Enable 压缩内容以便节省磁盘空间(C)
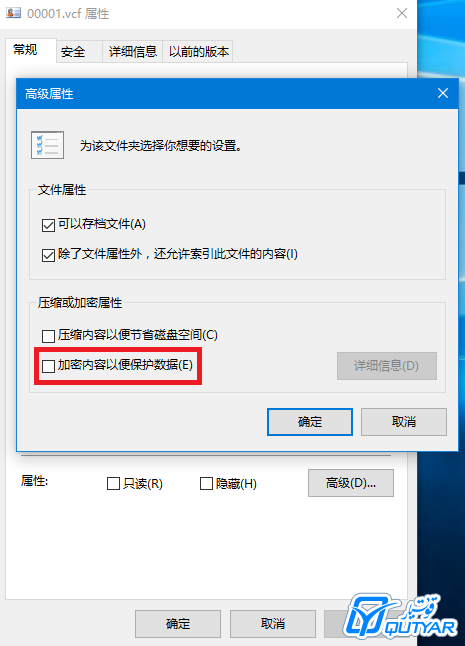Screen dimensions: 465x646 pyautogui.click(x=48, y=336)
